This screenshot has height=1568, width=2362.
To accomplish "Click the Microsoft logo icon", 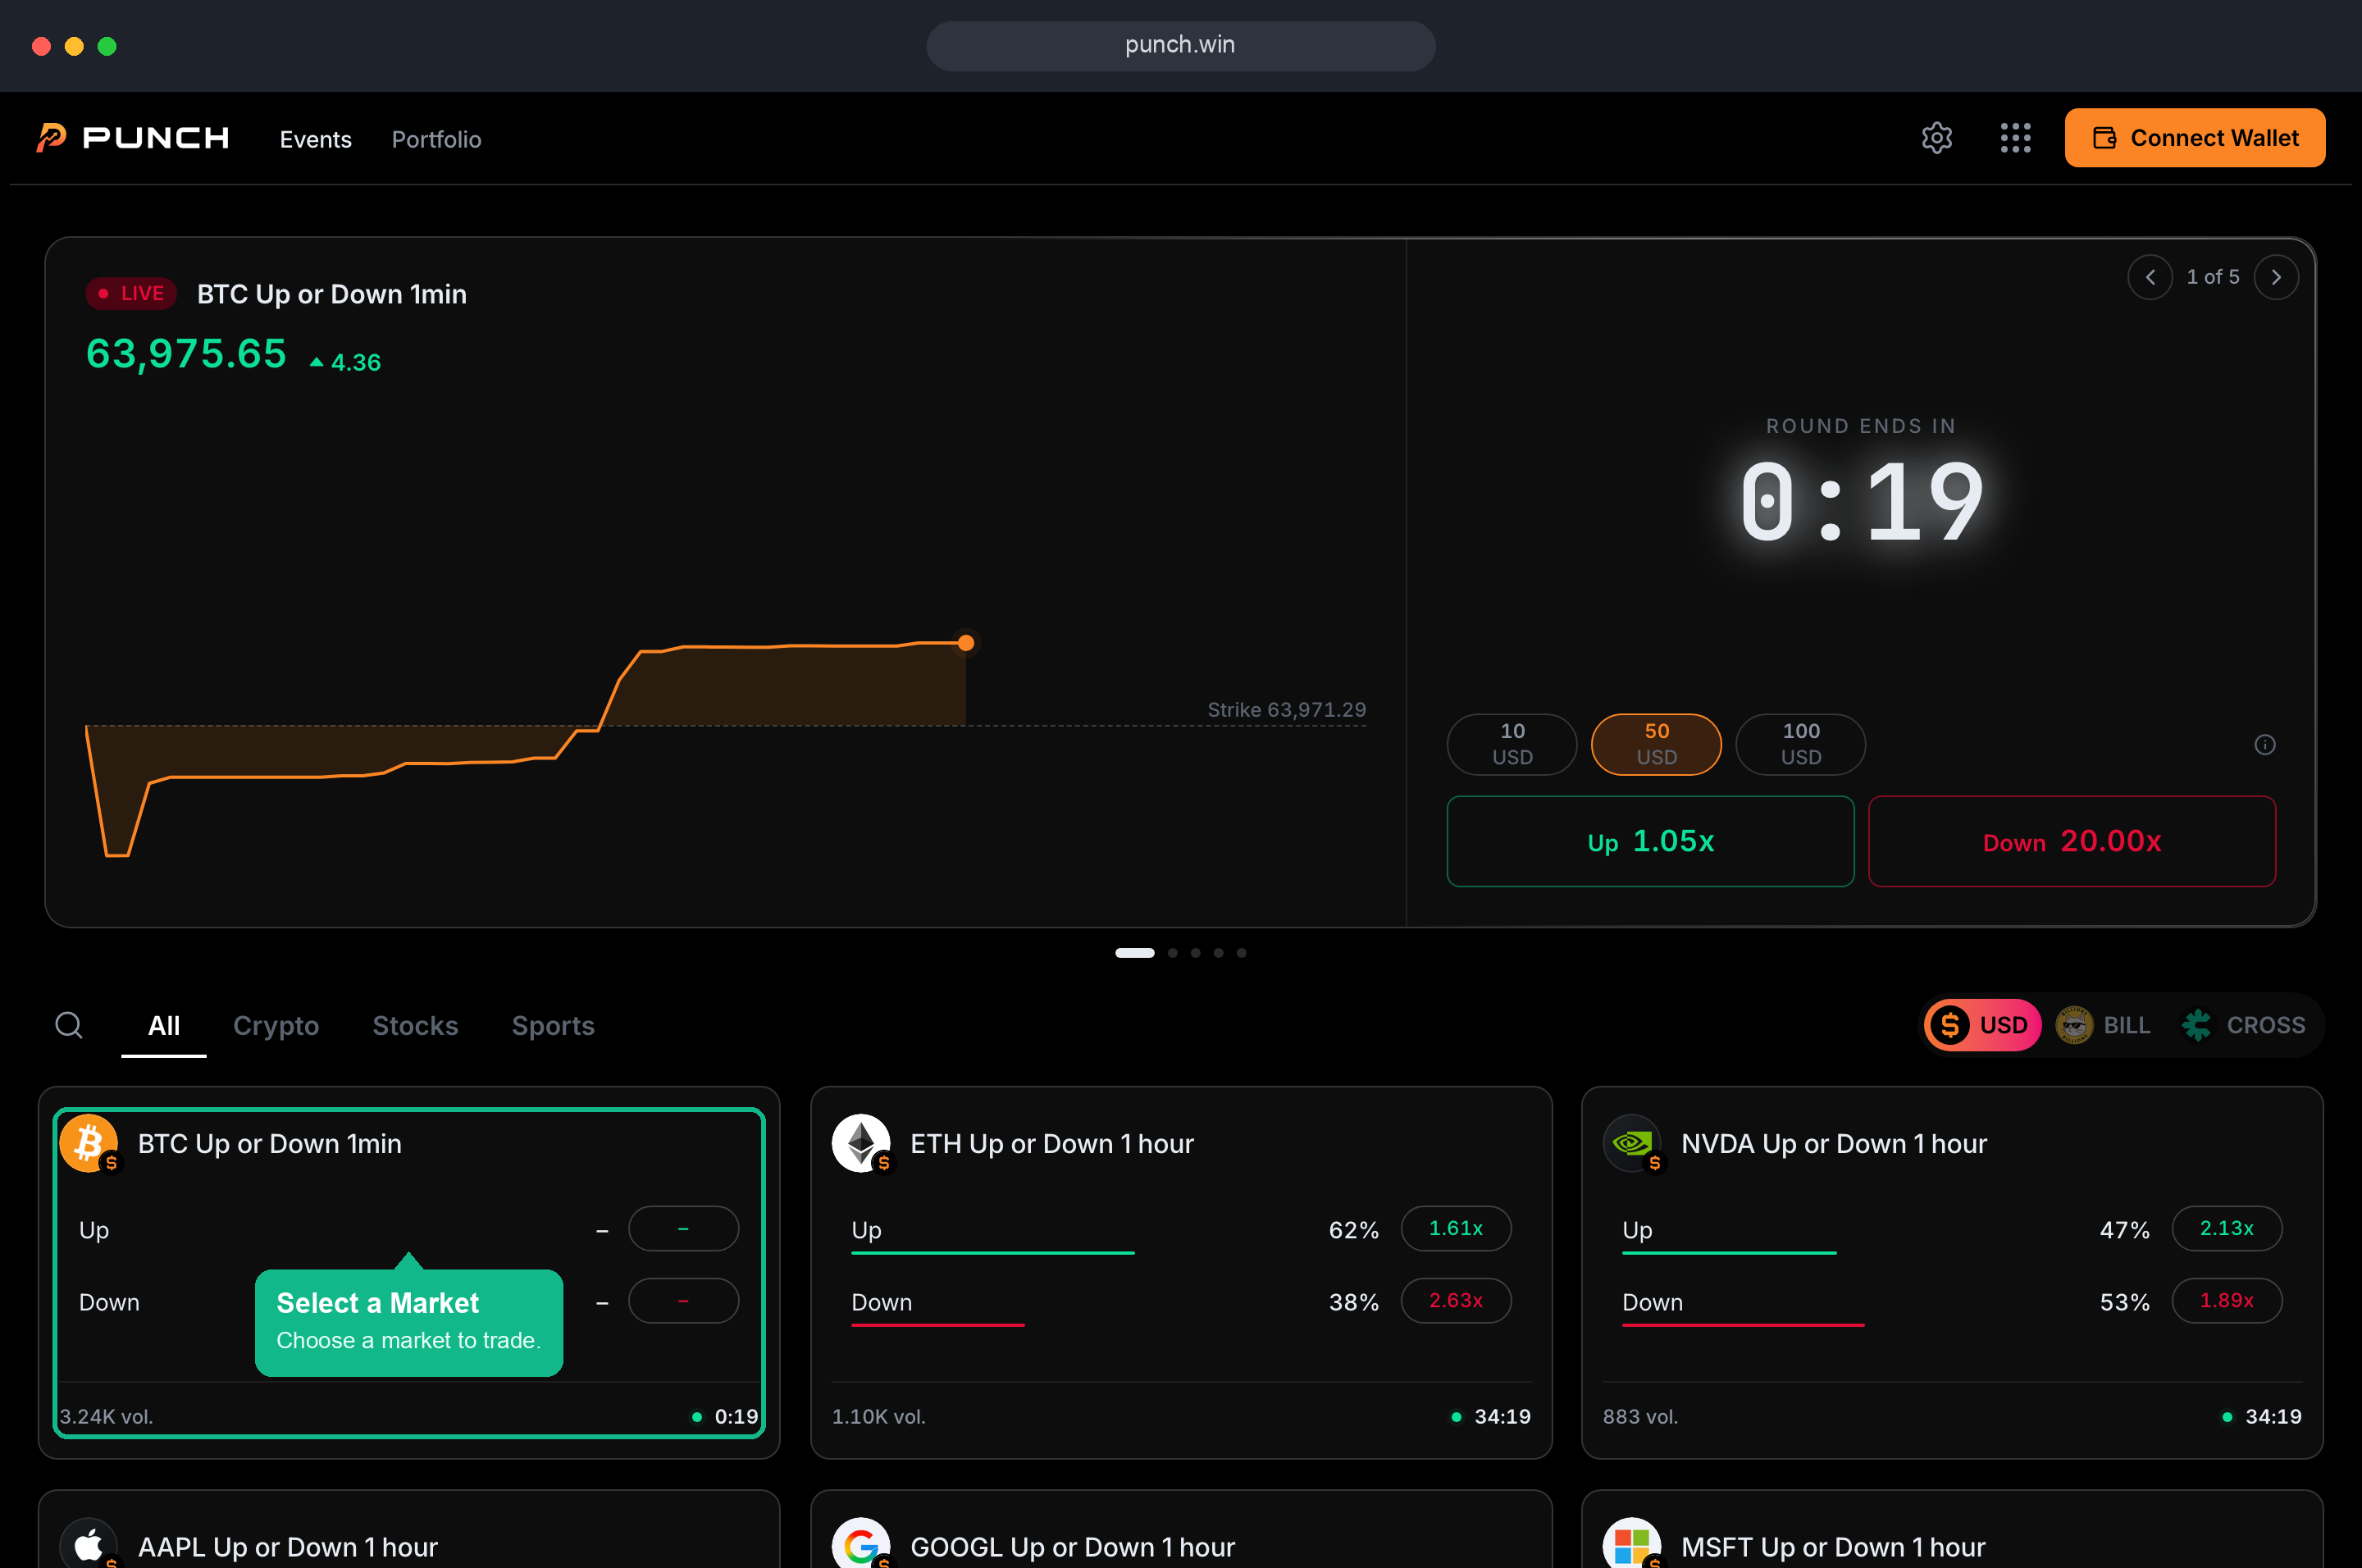I will [1632, 1545].
